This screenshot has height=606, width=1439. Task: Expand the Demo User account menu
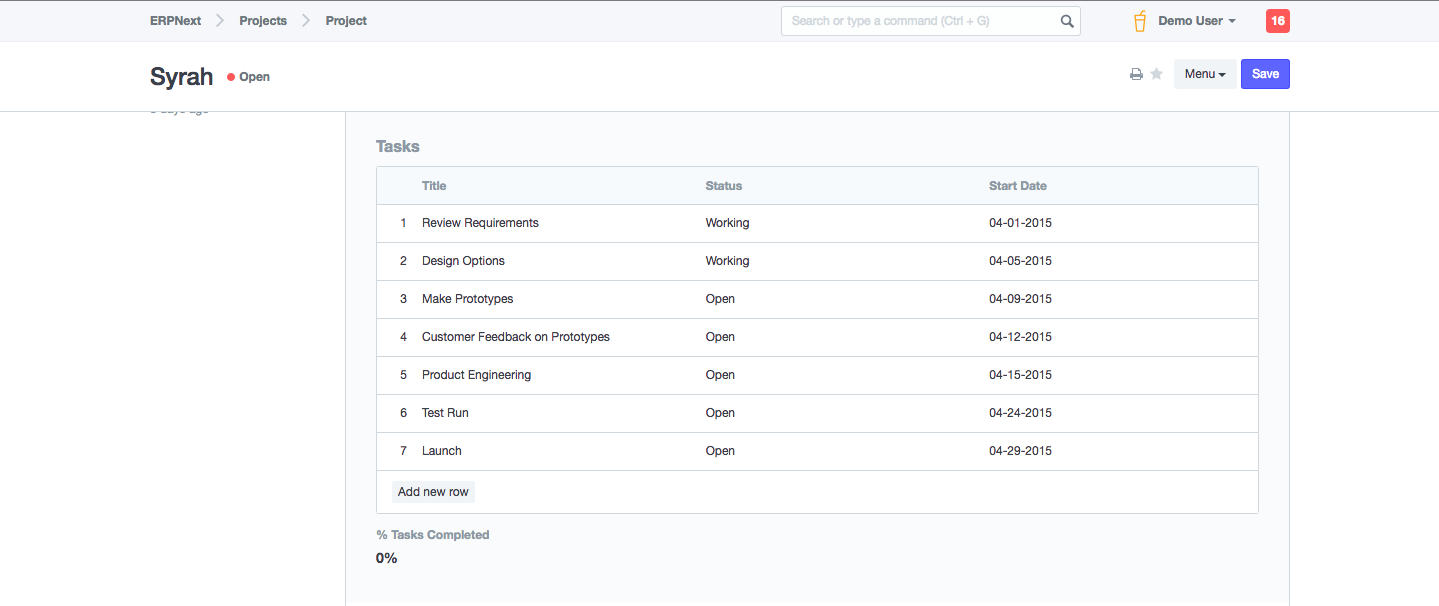coord(1196,21)
